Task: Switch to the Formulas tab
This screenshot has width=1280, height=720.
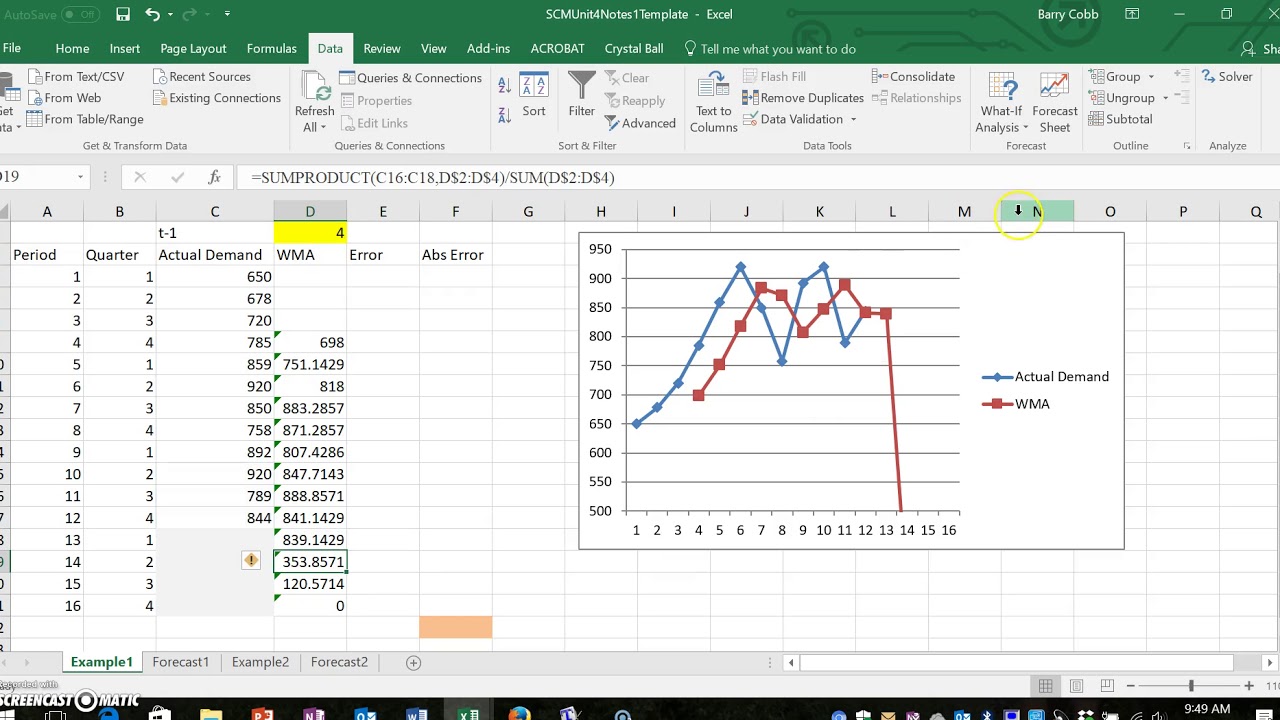Action: [271, 48]
